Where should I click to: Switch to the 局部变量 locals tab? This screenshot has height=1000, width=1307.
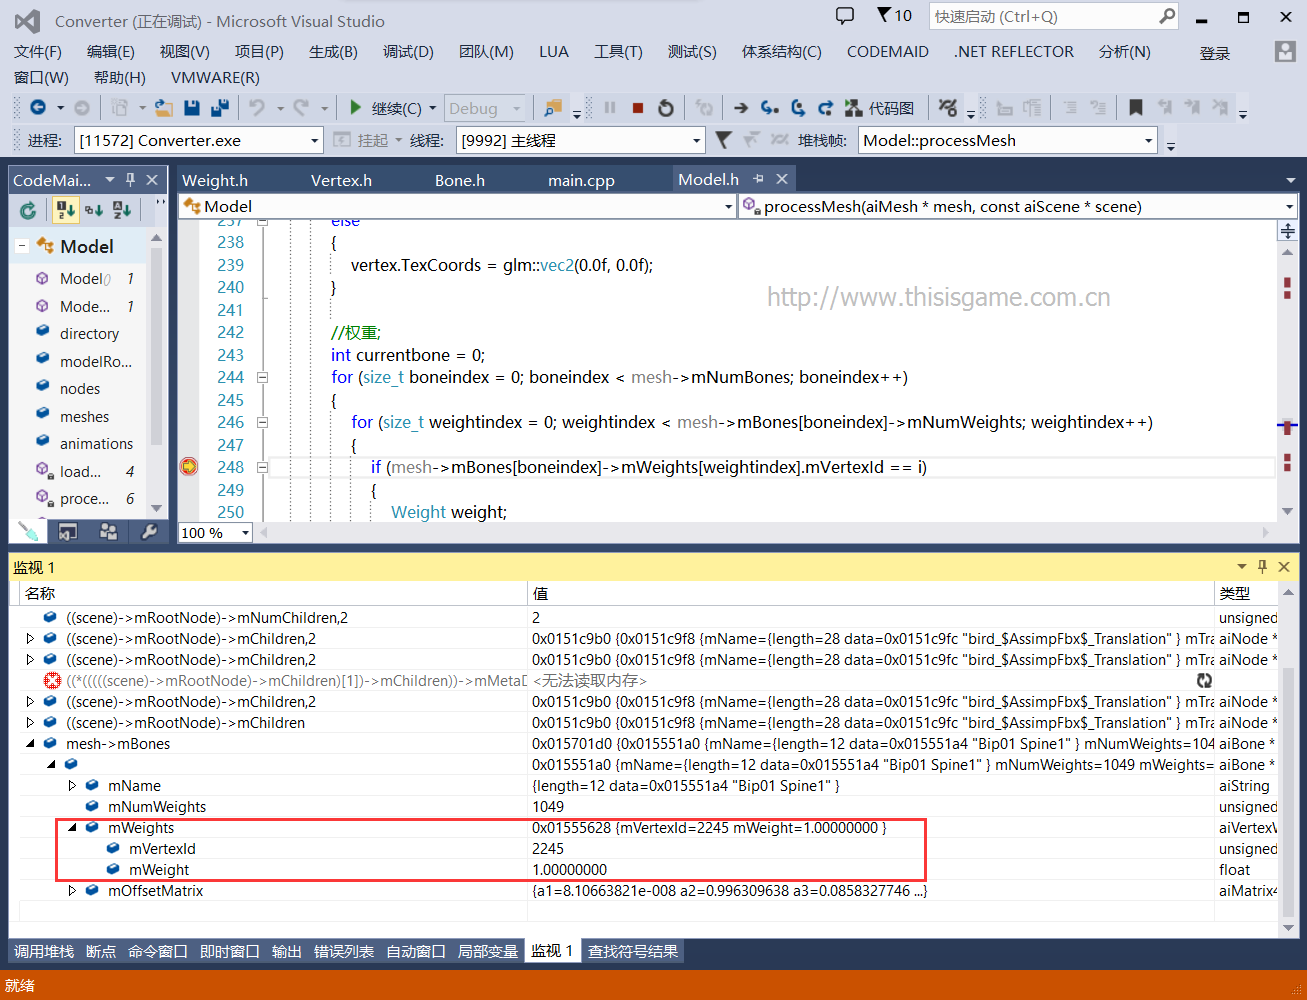click(x=488, y=952)
